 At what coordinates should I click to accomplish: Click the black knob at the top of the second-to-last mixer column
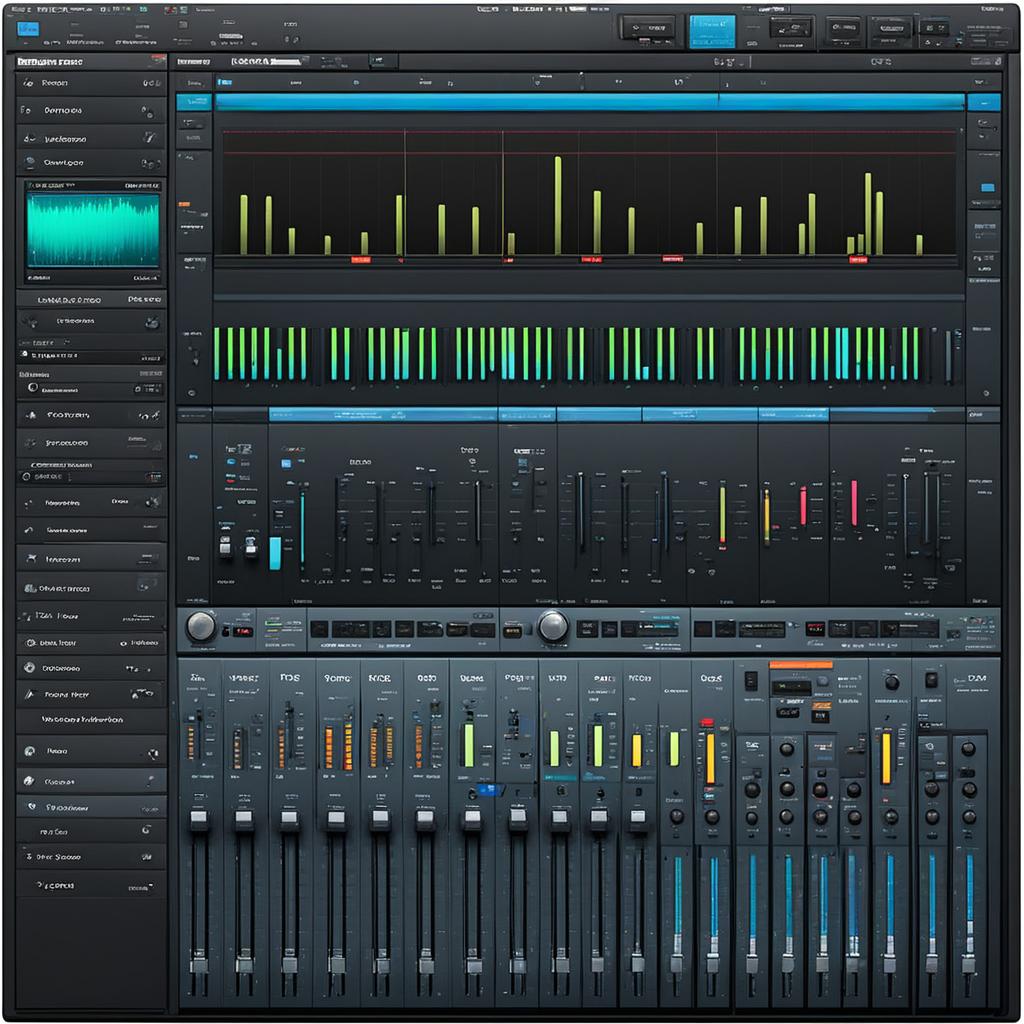click(x=932, y=680)
